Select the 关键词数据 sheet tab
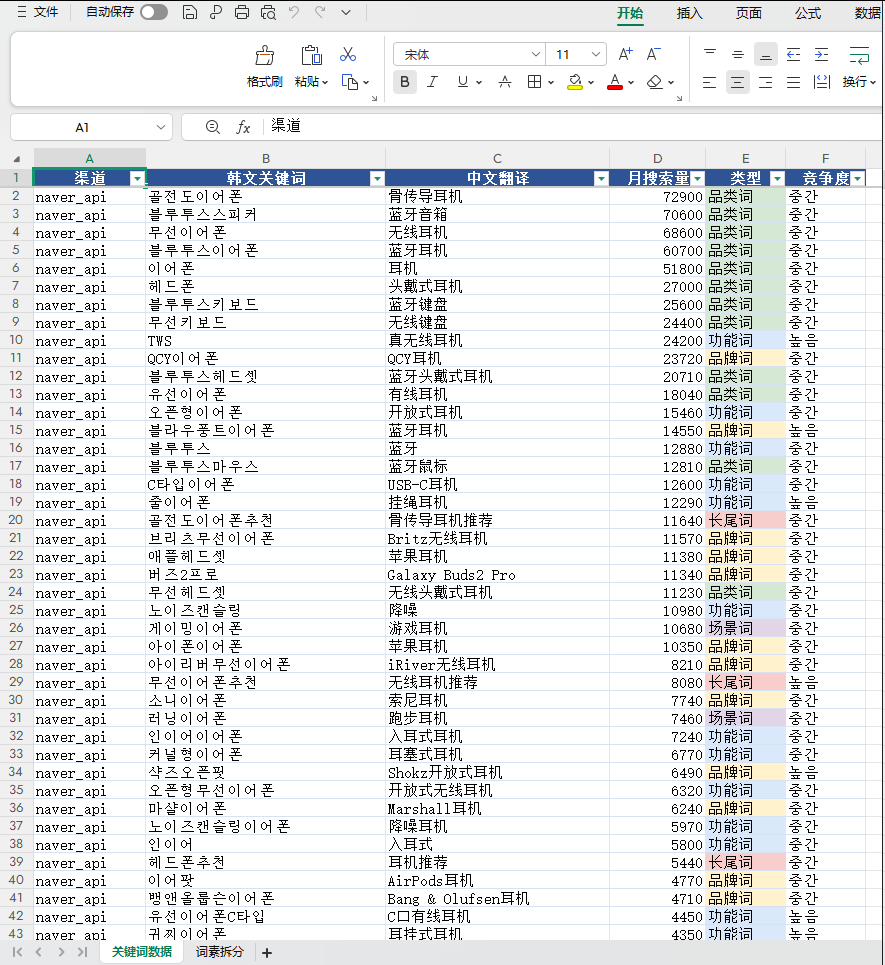The image size is (885, 965). [x=142, y=951]
